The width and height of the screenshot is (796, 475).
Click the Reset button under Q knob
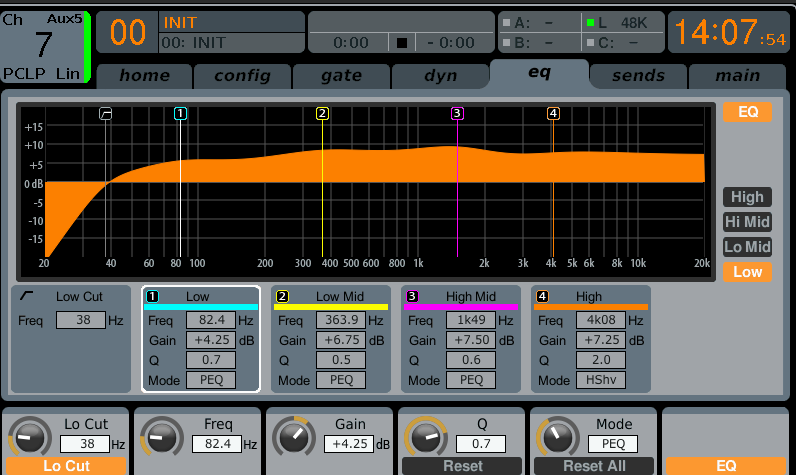(462, 466)
